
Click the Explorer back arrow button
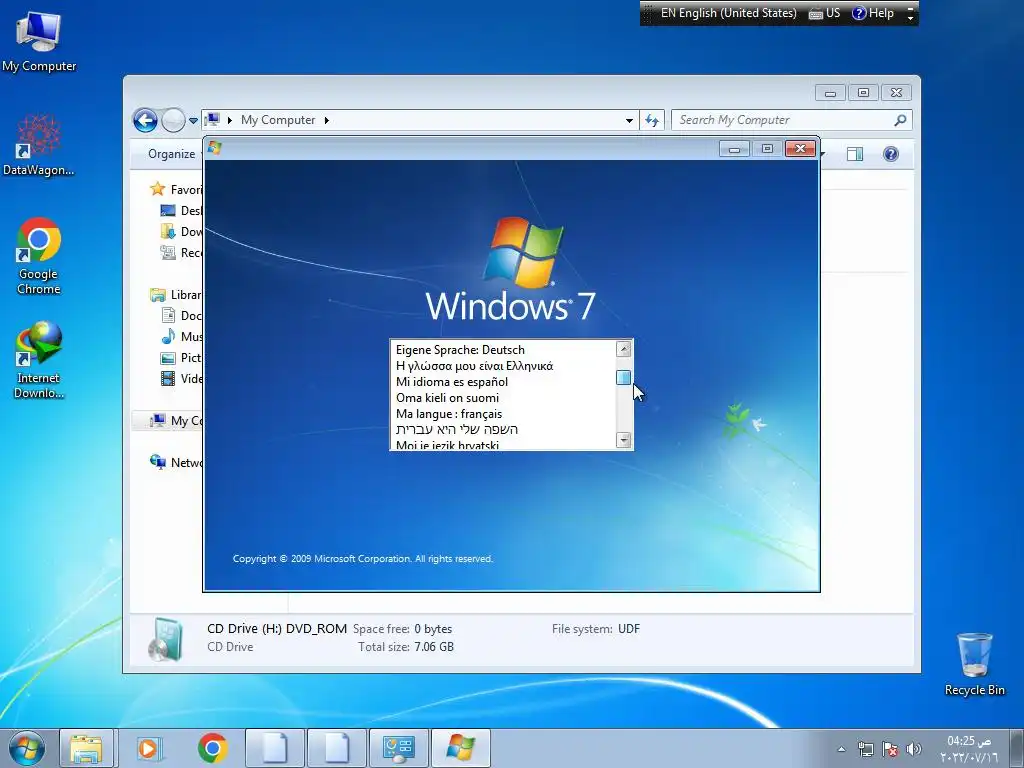click(x=145, y=120)
